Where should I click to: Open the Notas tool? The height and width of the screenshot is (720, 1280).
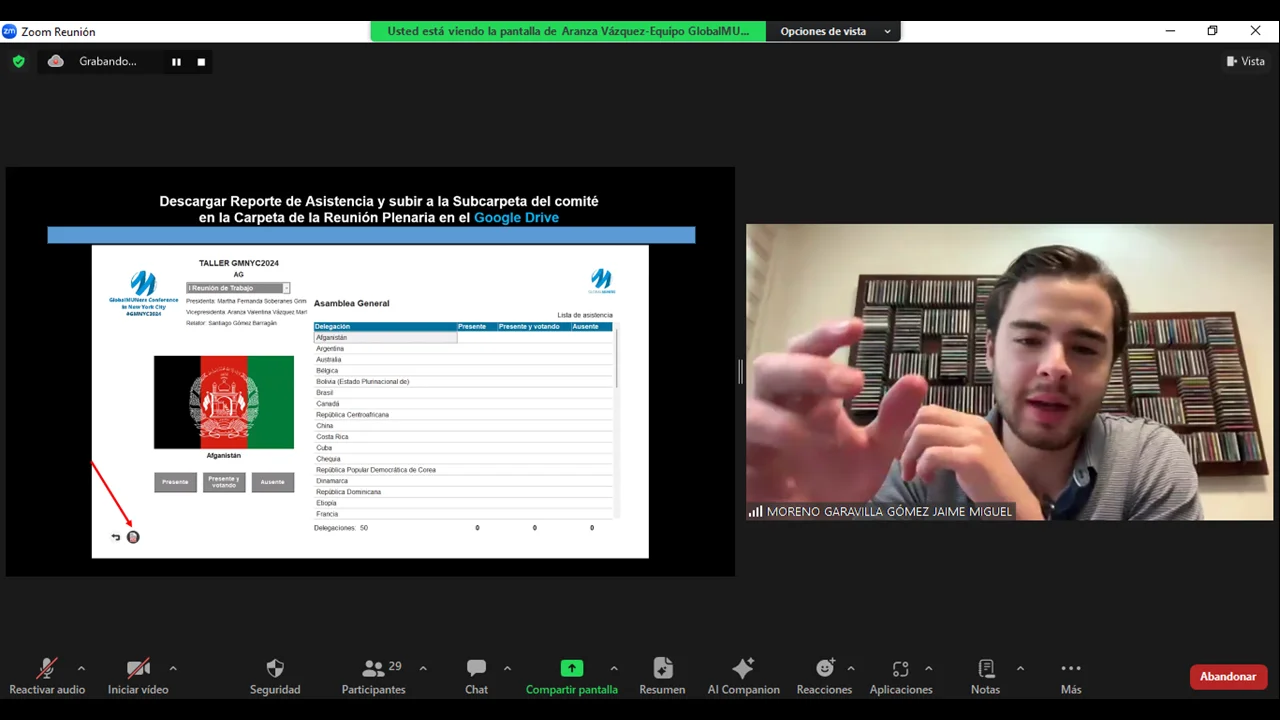(985, 669)
